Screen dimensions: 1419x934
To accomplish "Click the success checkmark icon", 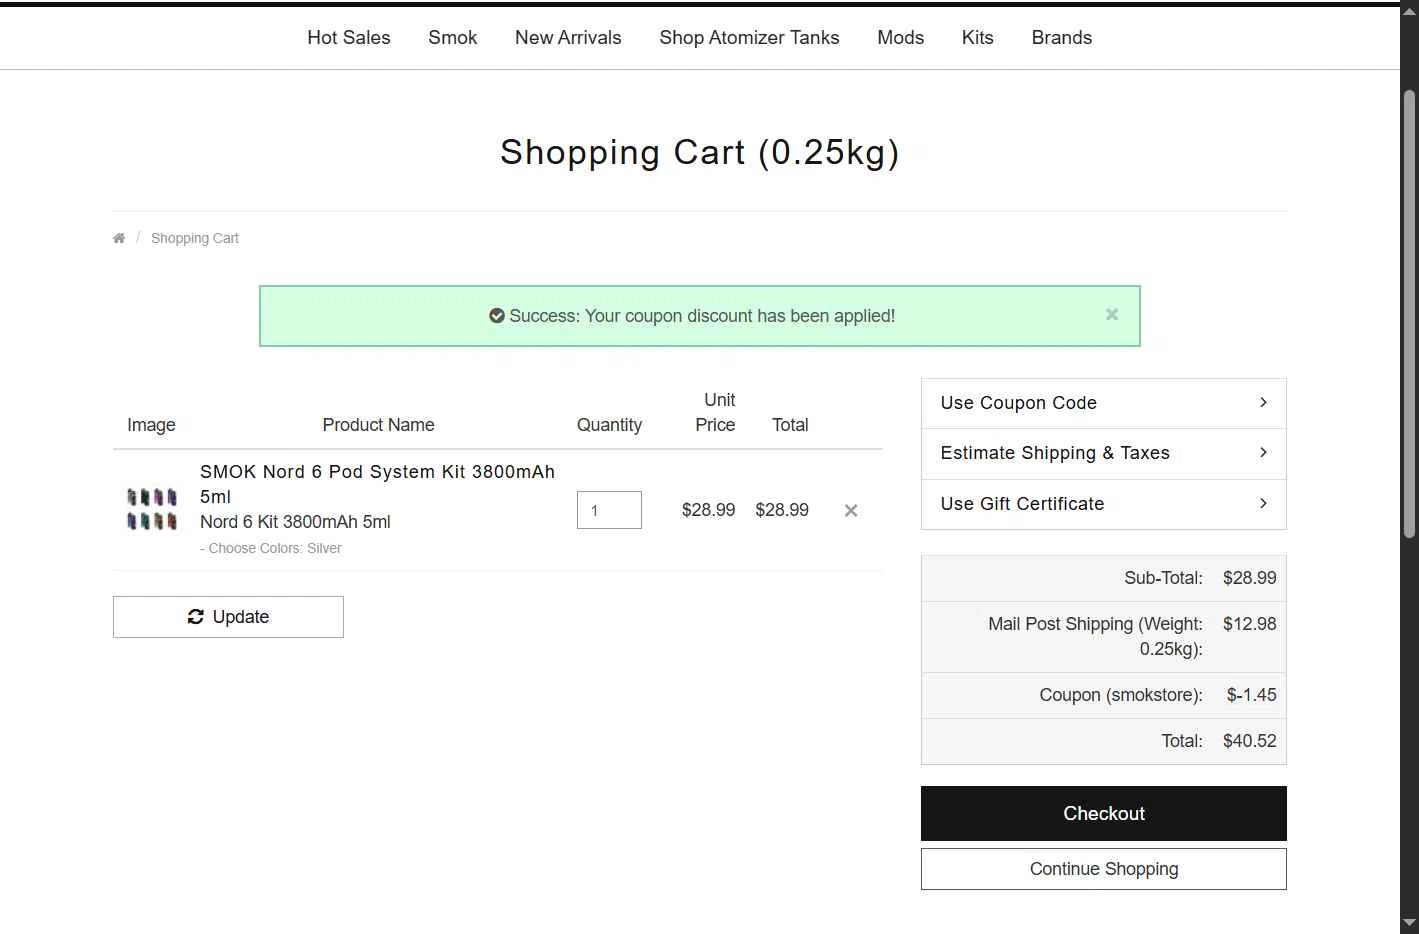I will pos(496,316).
